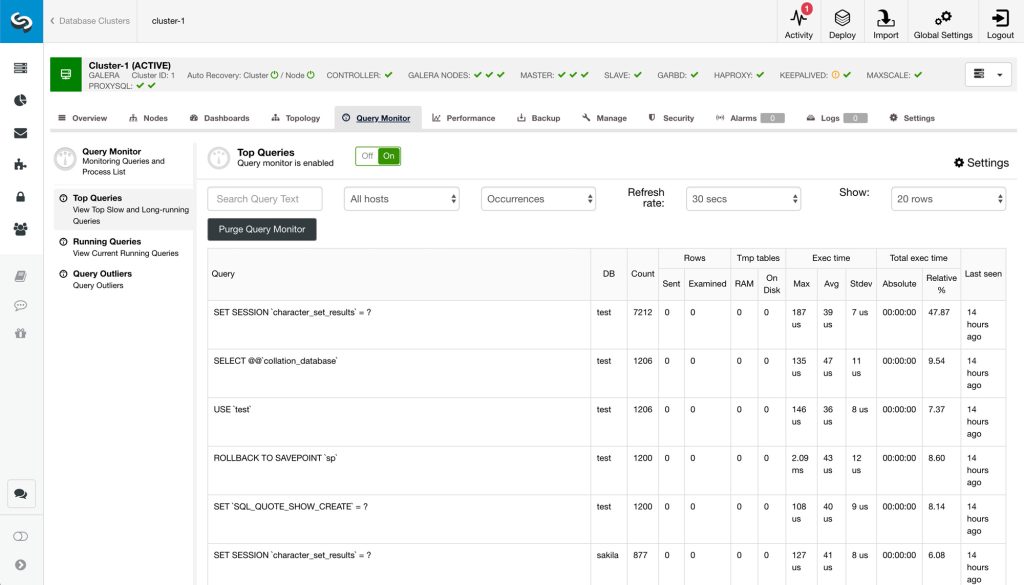The width and height of the screenshot is (1024, 585).
Task: Click the Import icon in top bar
Action: point(885,22)
